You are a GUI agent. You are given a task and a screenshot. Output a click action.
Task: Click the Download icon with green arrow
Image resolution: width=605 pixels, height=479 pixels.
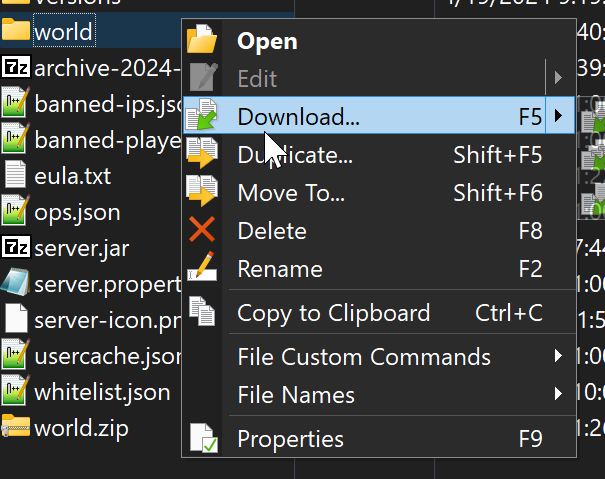tap(202, 116)
